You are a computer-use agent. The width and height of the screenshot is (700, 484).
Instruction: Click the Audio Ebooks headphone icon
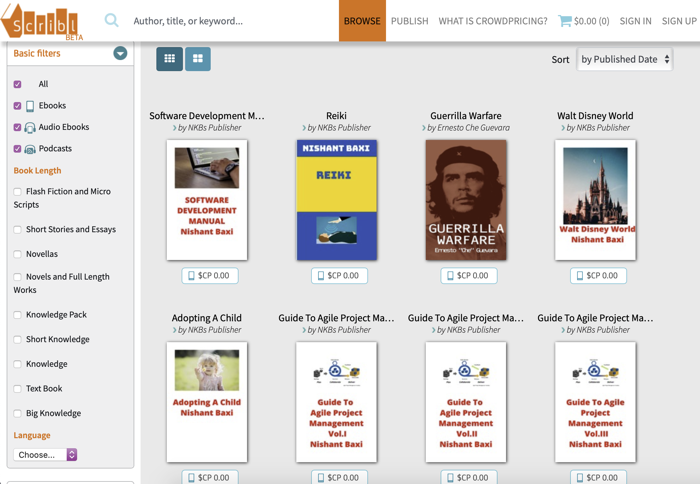coord(30,128)
